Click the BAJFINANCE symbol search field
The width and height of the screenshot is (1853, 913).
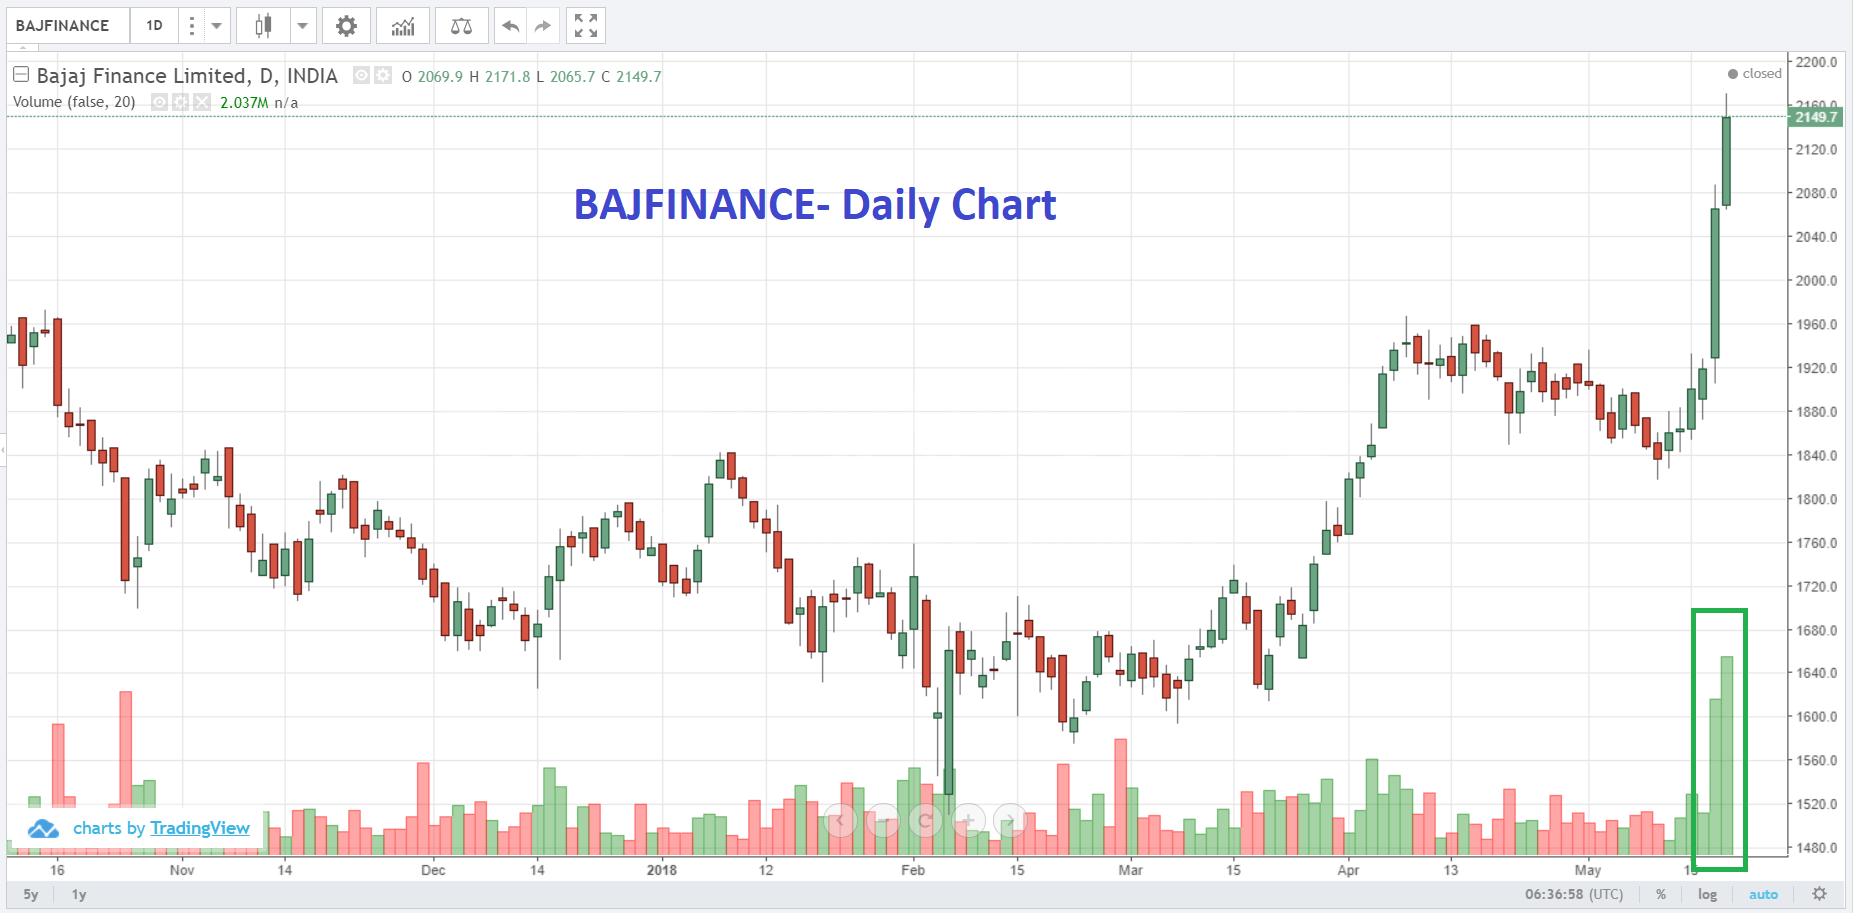pos(68,26)
